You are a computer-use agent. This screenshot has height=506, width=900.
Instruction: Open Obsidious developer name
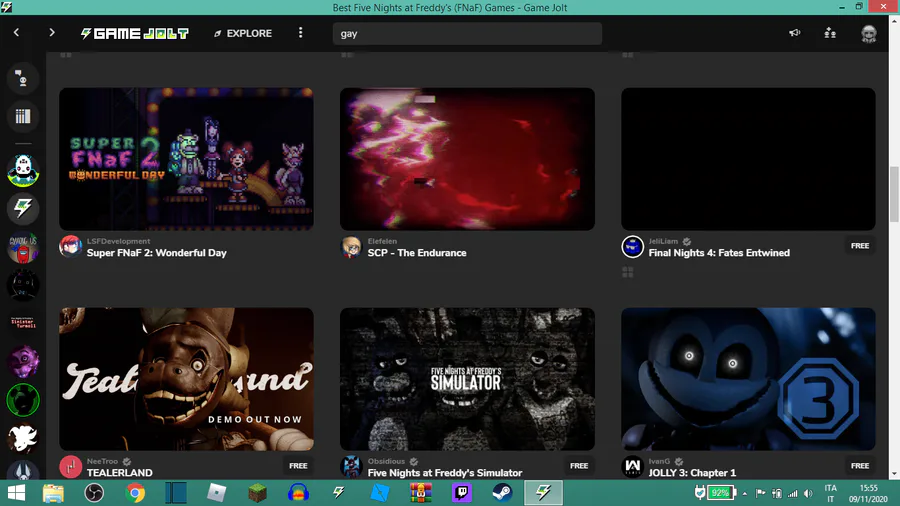point(386,461)
